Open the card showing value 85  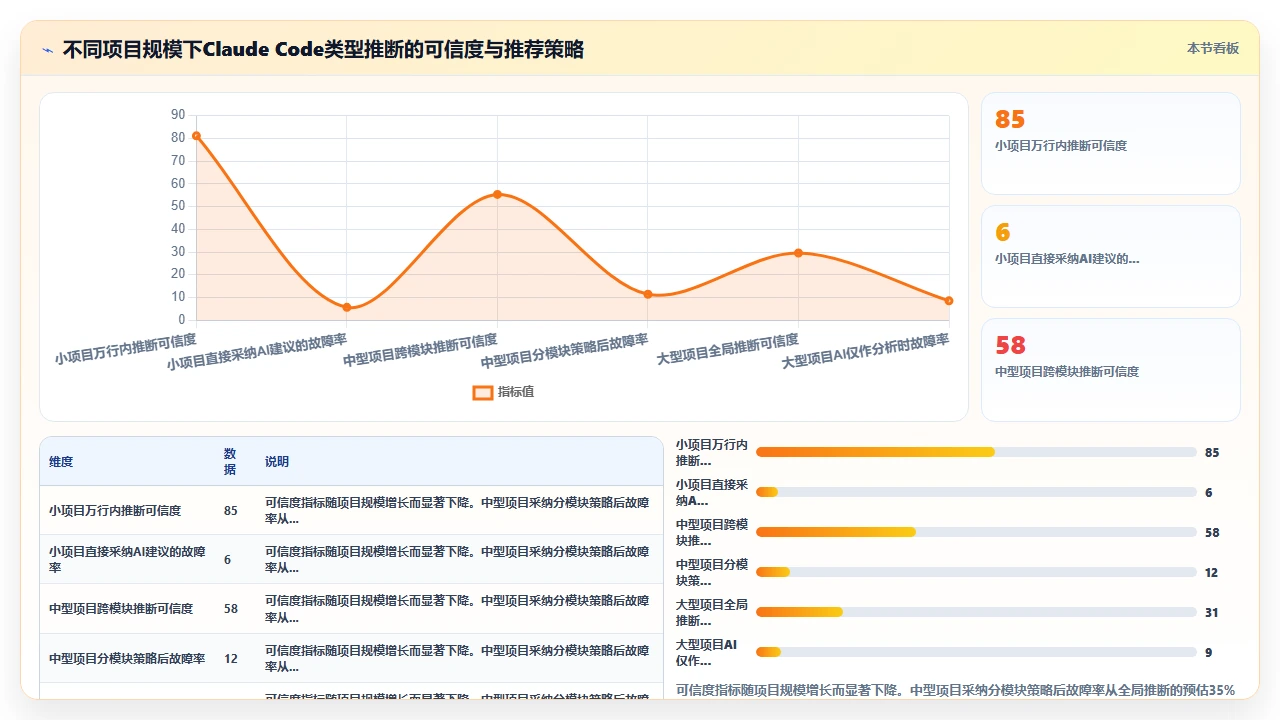pos(1110,143)
